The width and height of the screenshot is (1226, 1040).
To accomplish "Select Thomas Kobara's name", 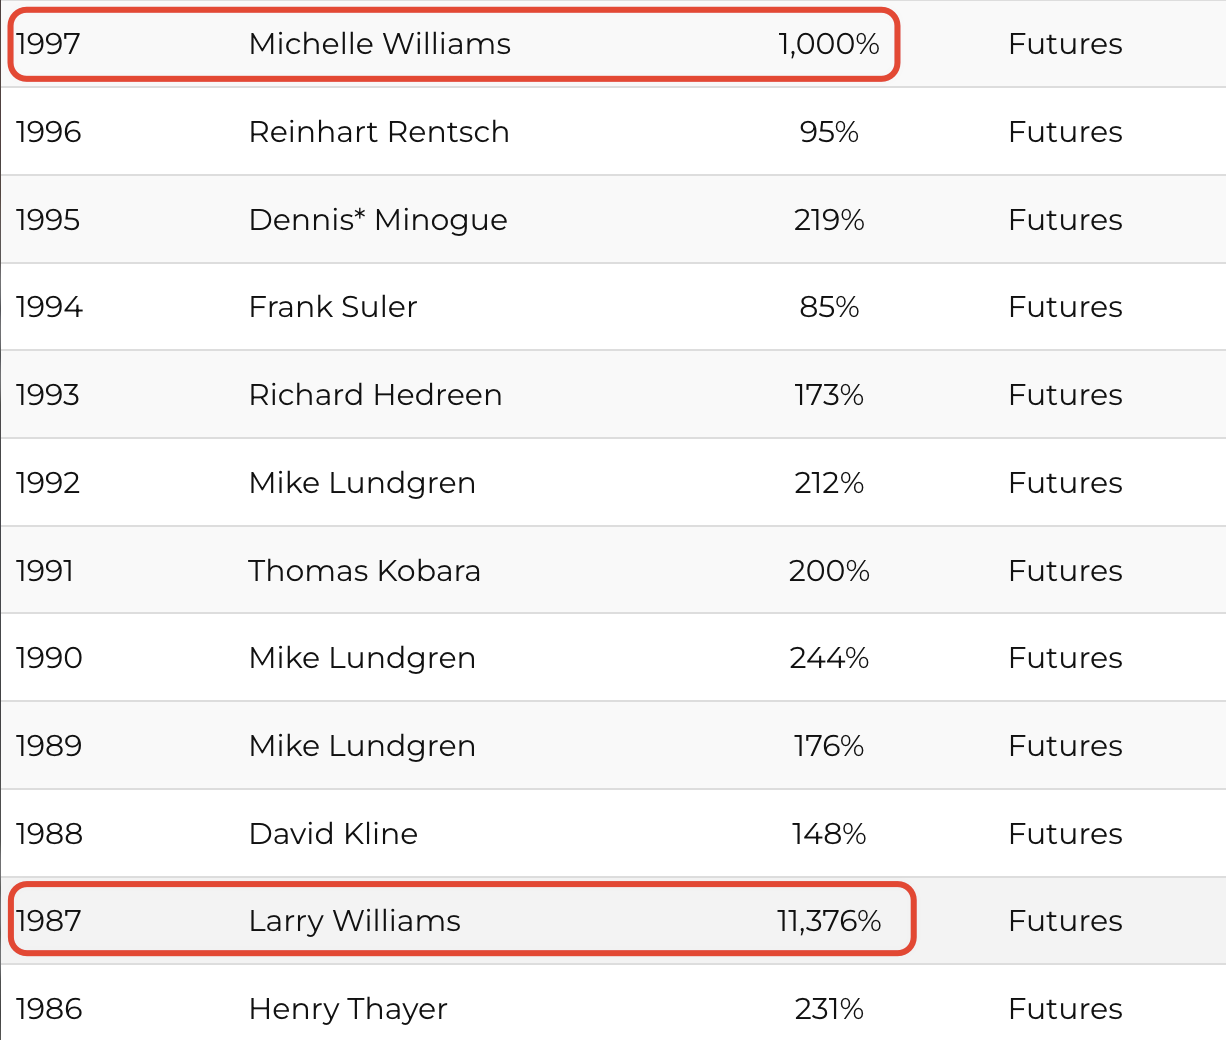I will pyautogui.click(x=364, y=571).
